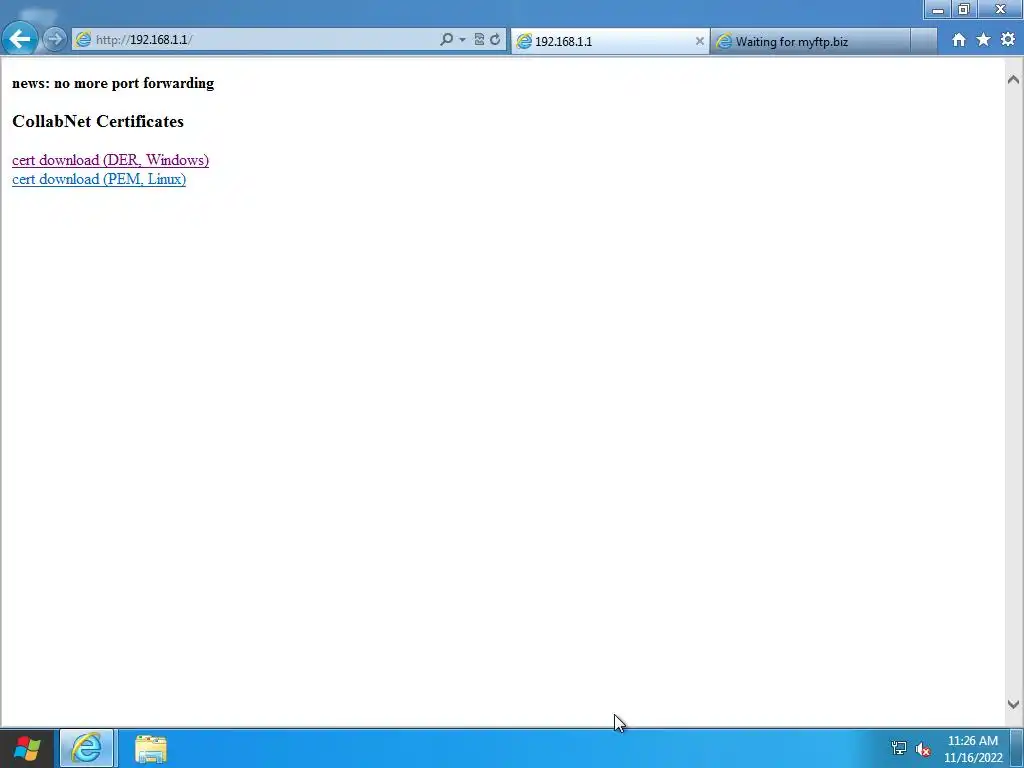Screen dimensions: 1024x768
Task: Close the Internet Explorer window
Action: [x=1000, y=9]
